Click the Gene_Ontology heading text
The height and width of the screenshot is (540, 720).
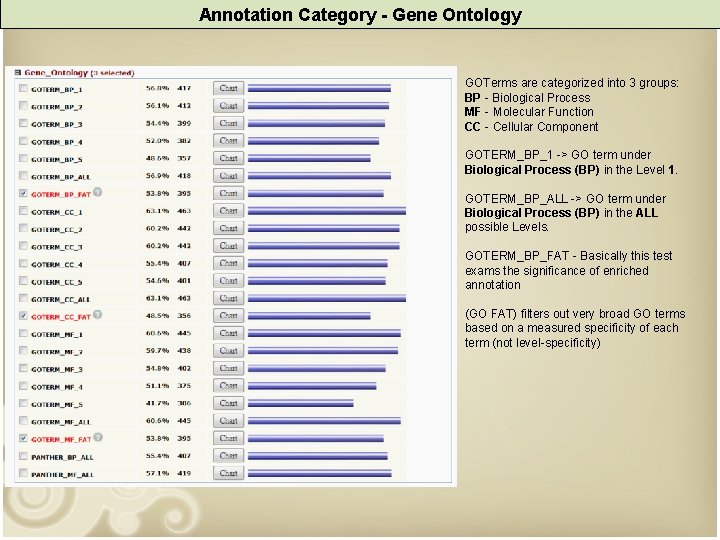(x=56, y=73)
